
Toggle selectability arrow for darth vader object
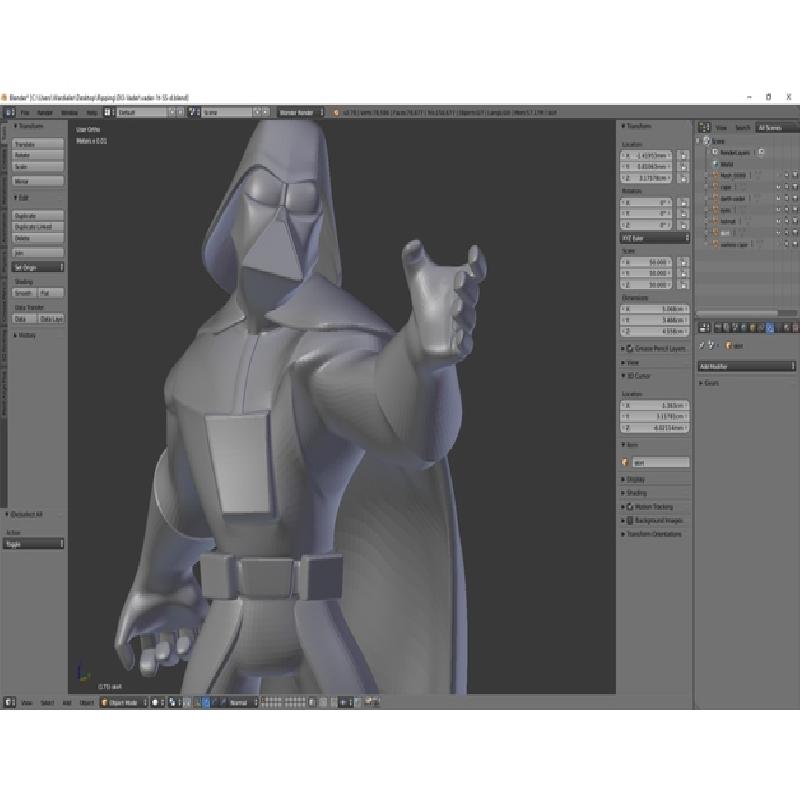coord(787,197)
